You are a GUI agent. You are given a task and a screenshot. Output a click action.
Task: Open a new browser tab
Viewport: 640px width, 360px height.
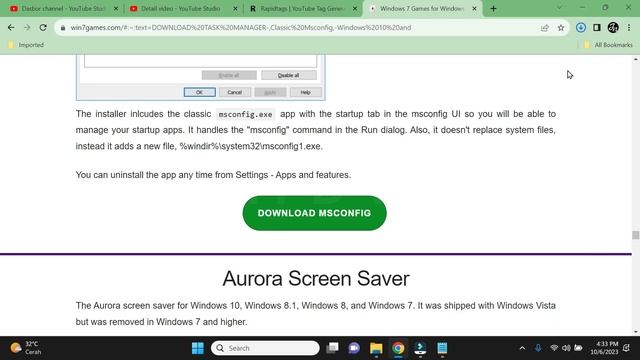tap(493, 9)
